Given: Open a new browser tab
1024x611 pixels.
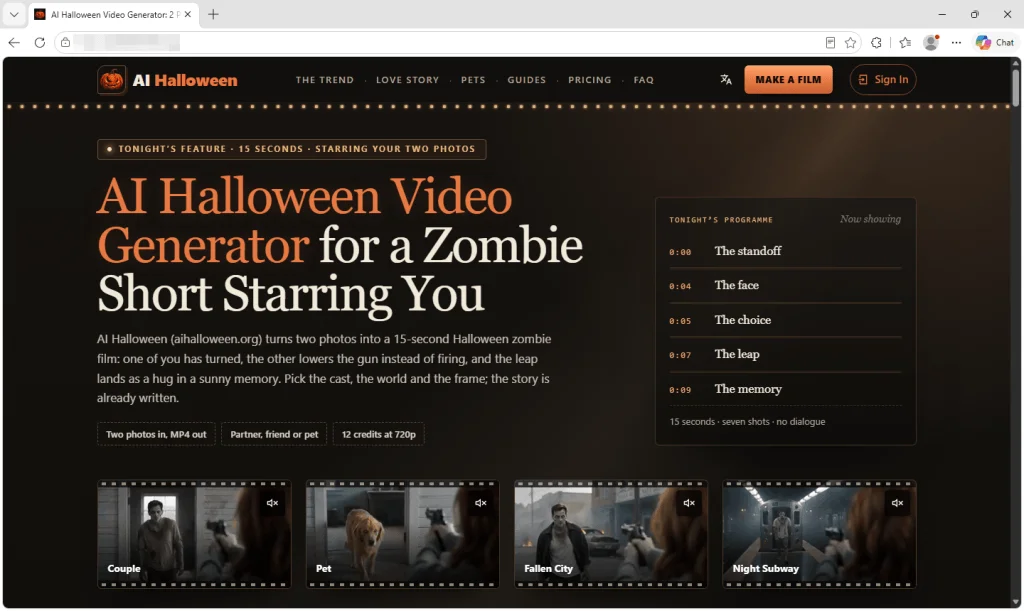Looking at the screenshot, I should [213, 14].
